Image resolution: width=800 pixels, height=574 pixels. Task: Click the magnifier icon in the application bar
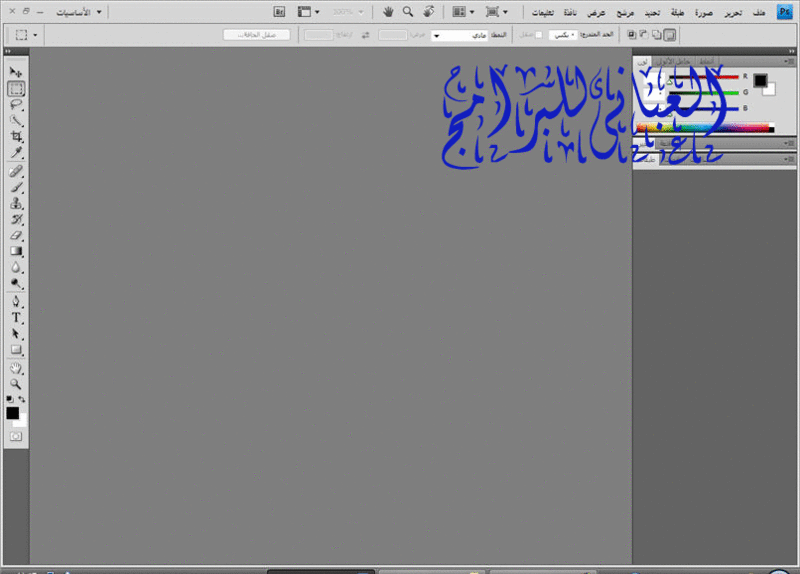[408, 12]
